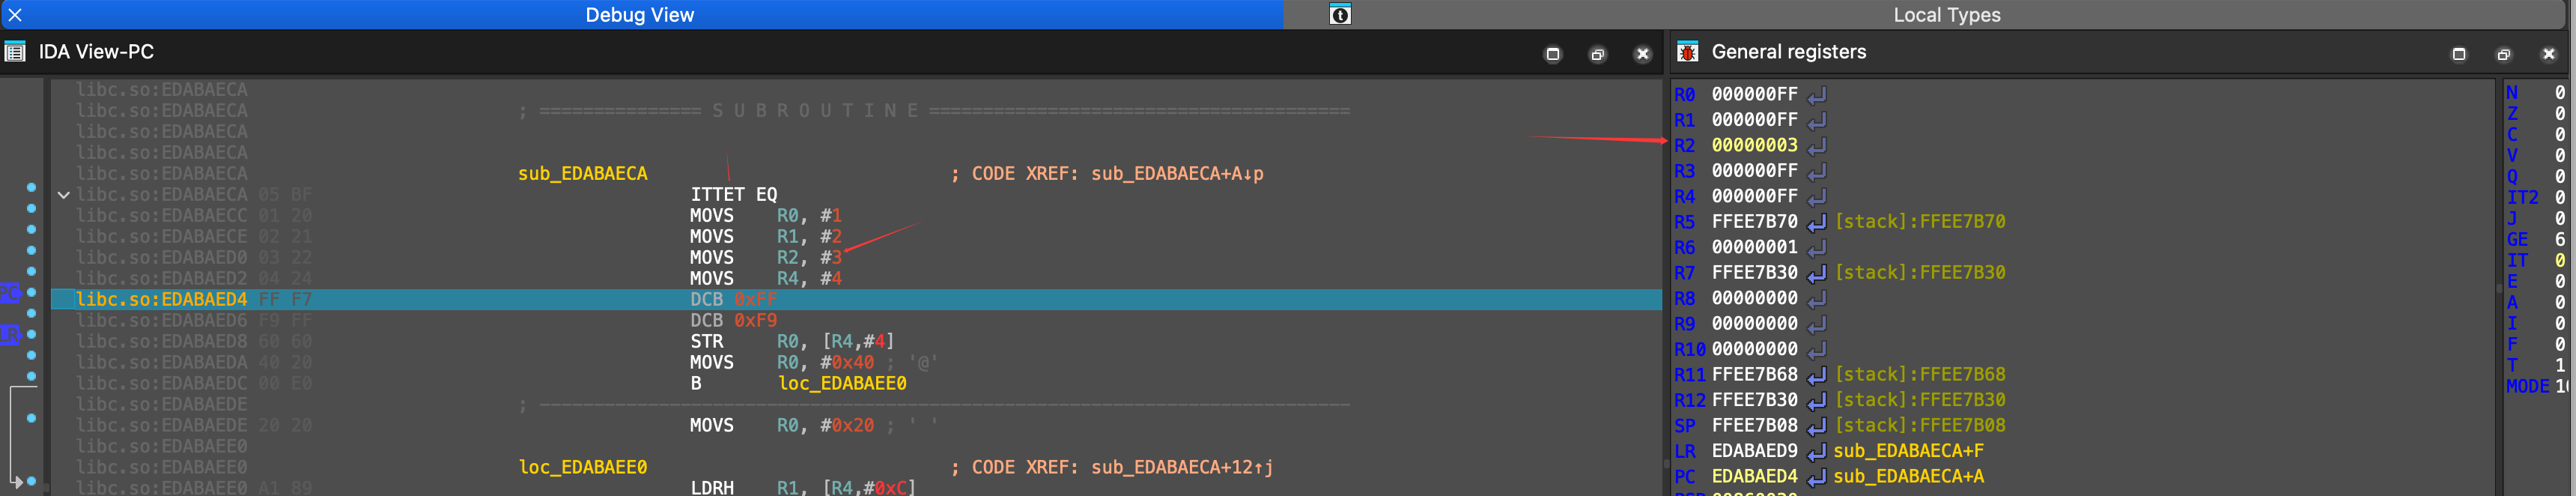2576x496 pixels.
Task: Follow the jump arrow beside the SP register
Action: [1816, 426]
